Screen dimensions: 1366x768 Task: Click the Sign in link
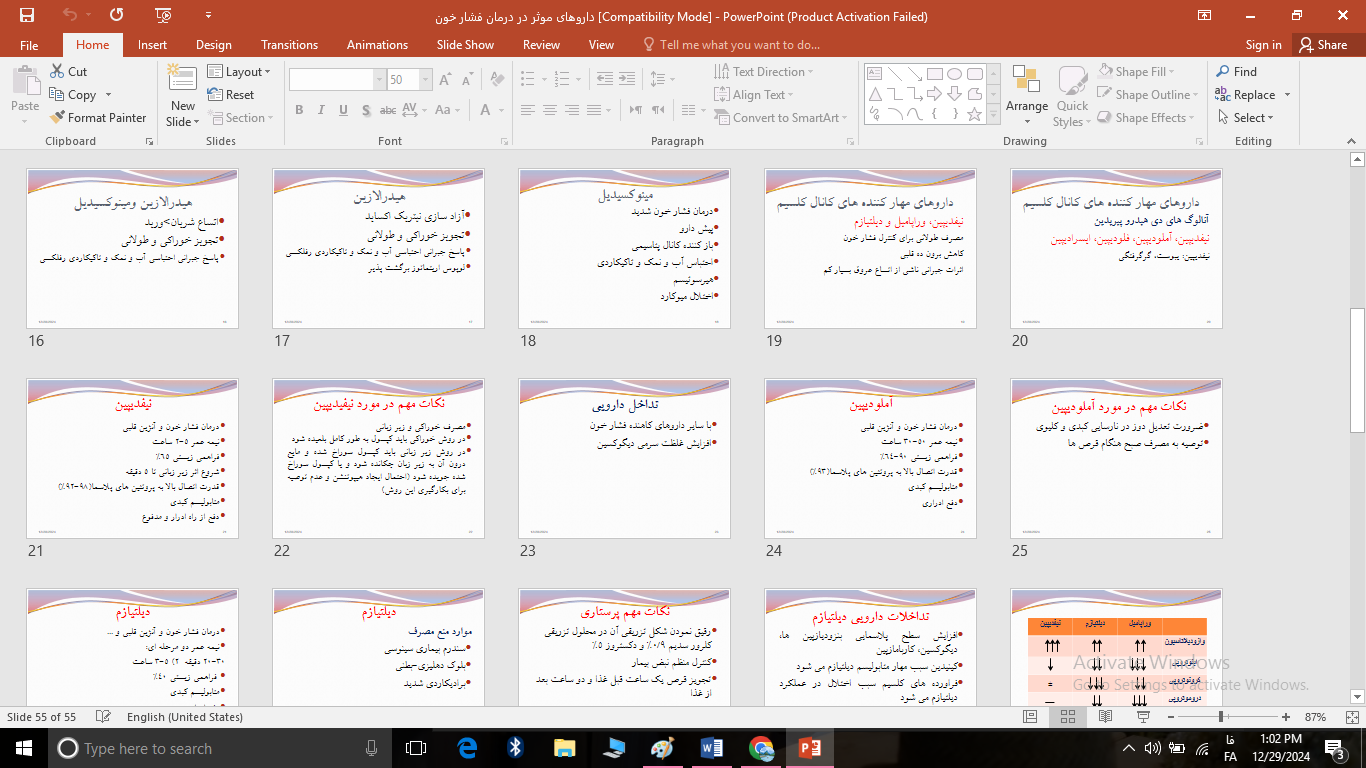(1263, 45)
